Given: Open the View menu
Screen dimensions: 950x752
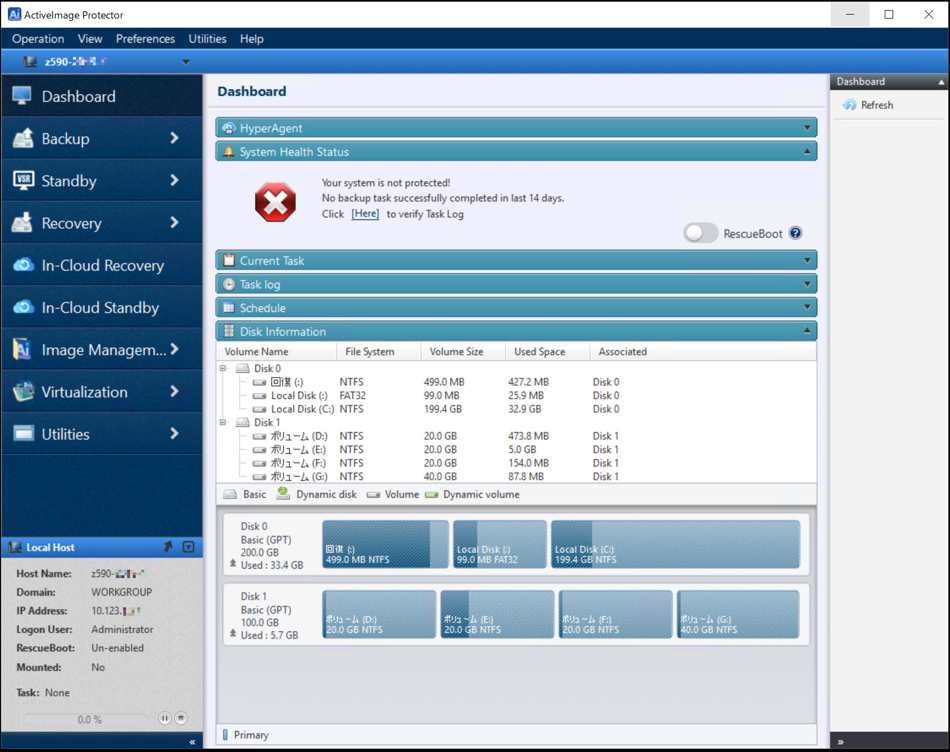Looking at the screenshot, I should coord(90,39).
